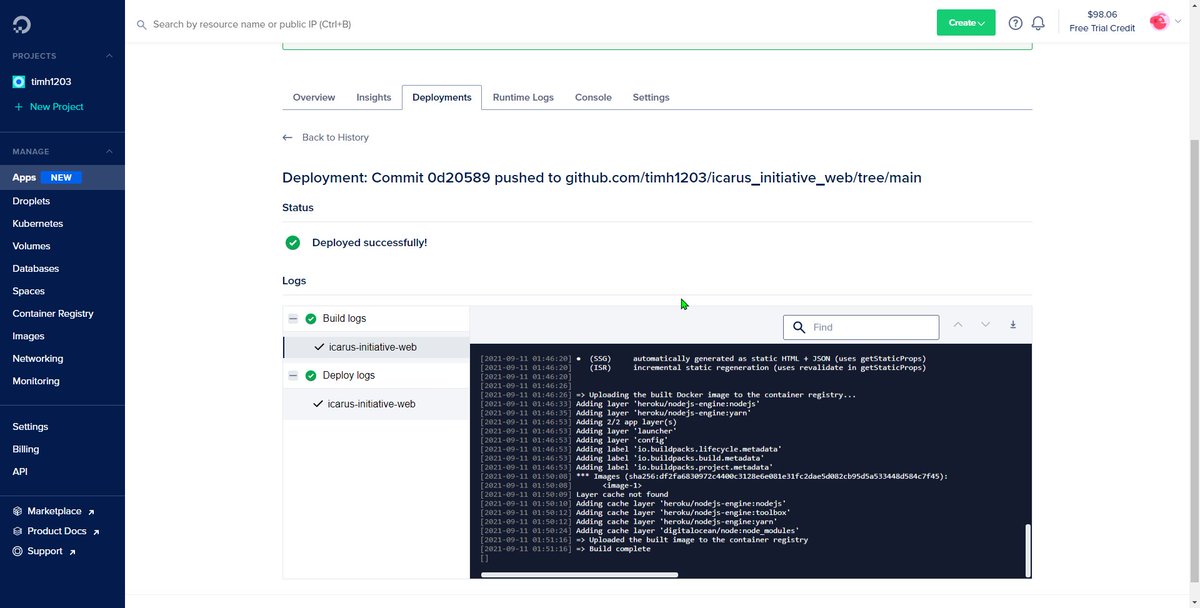Image resolution: width=1200 pixels, height=608 pixels.
Task: Click the back arrow beside Back to History
Action: click(x=288, y=137)
